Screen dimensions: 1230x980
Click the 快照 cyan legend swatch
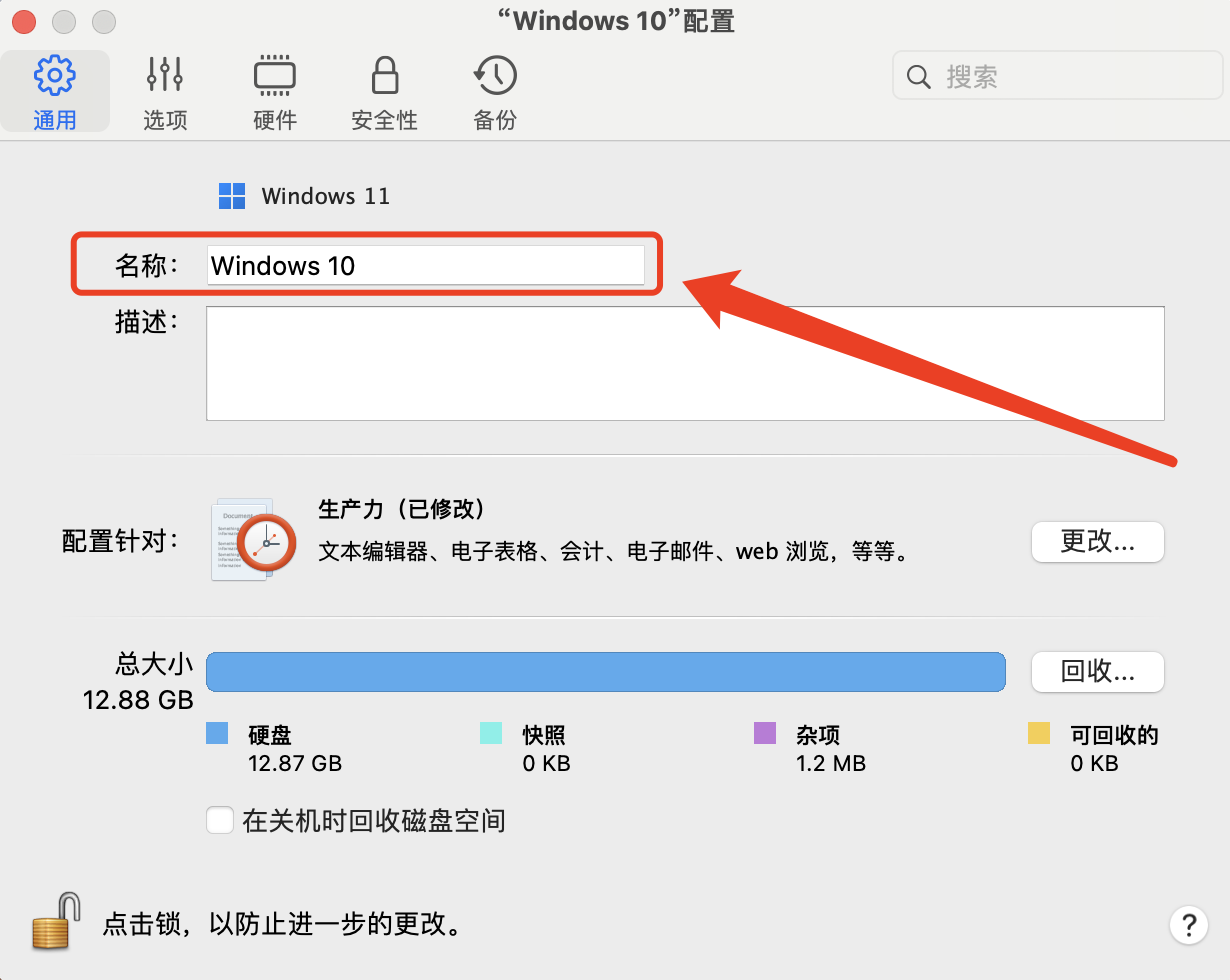[491, 734]
